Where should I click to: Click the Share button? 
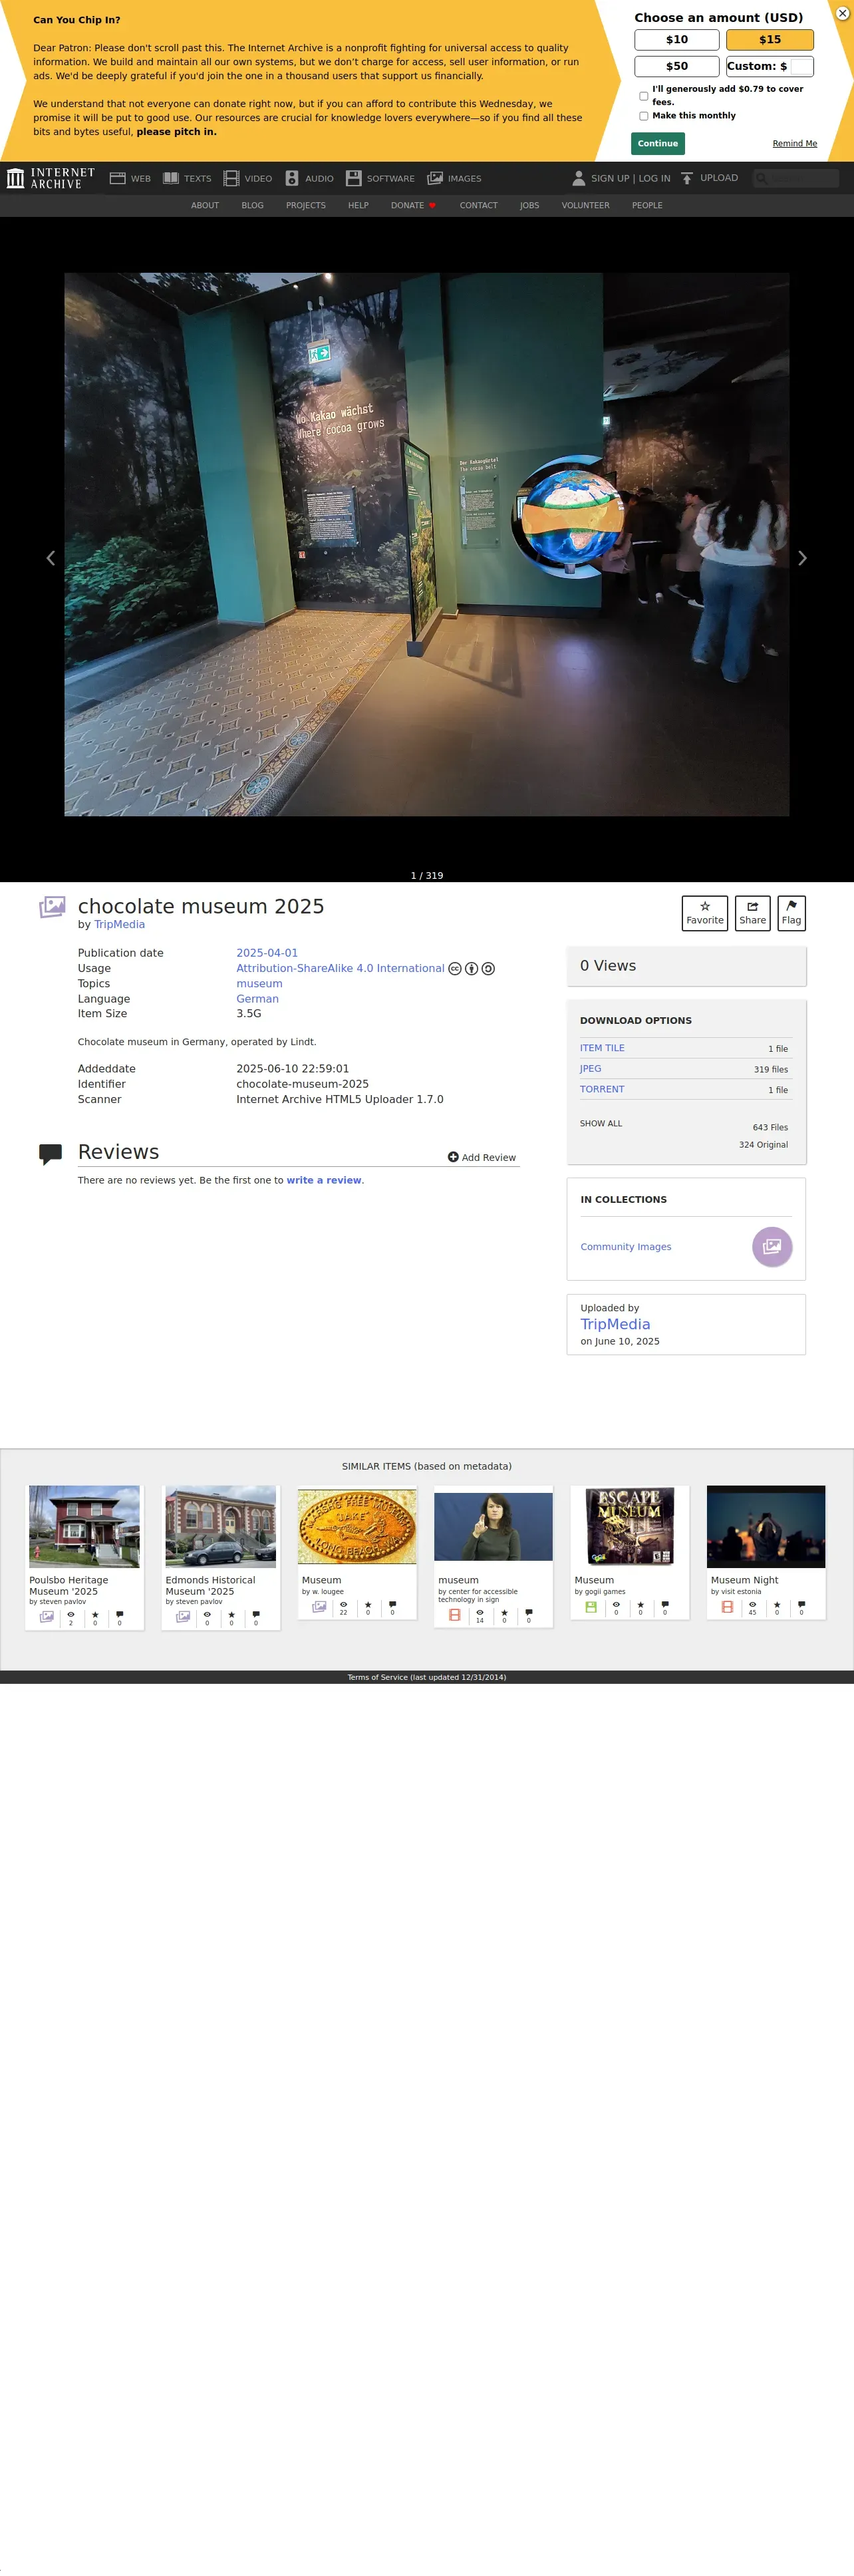[x=752, y=913]
